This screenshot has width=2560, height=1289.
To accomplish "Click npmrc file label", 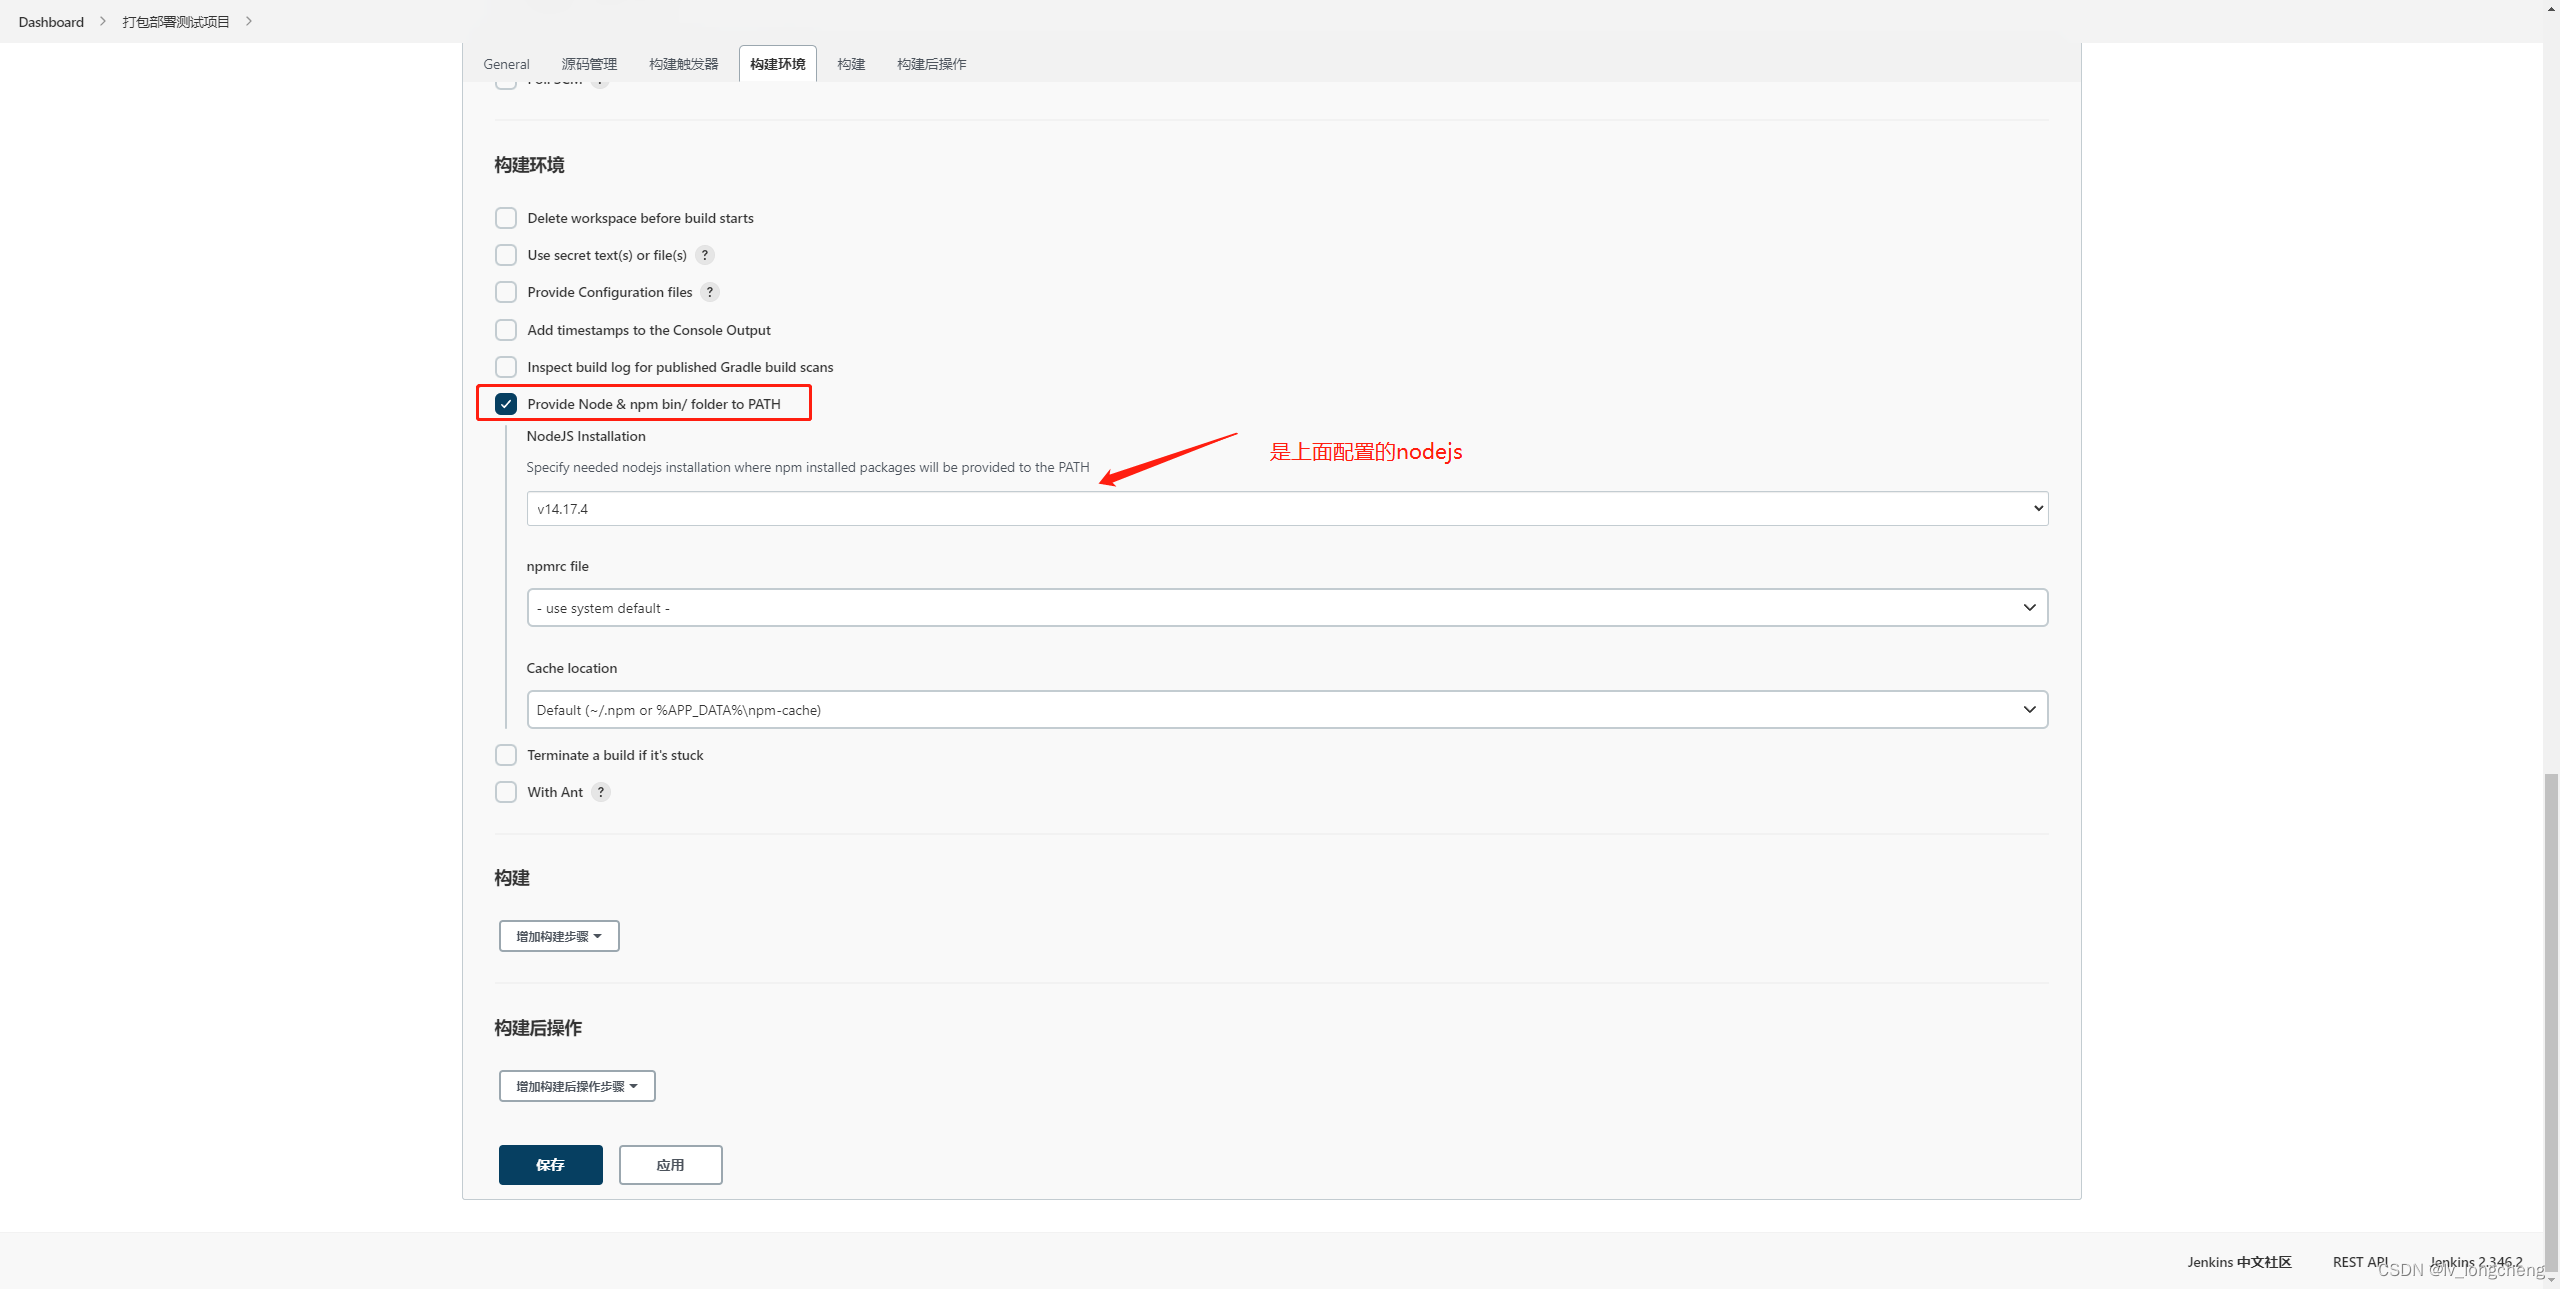I will [558, 566].
